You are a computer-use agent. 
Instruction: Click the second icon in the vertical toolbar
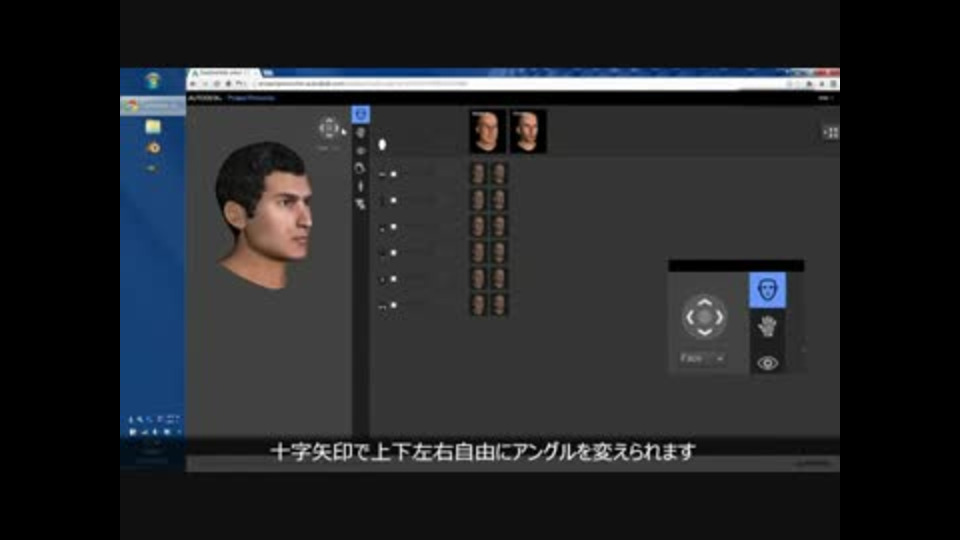(361, 133)
